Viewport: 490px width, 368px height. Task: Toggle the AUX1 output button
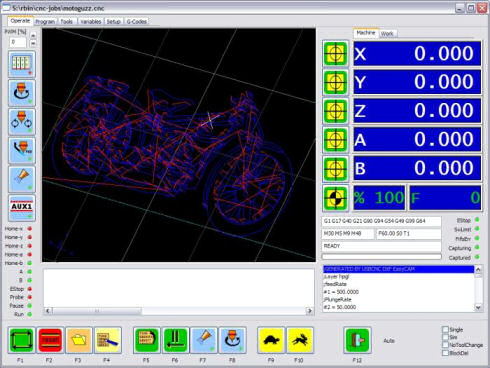coord(22,208)
